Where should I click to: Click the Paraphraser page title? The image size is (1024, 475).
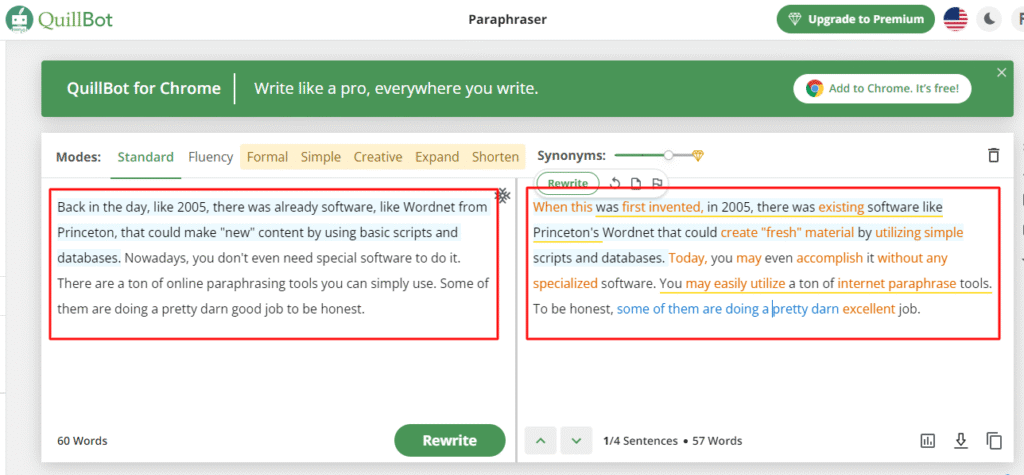[x=507, y=20]
